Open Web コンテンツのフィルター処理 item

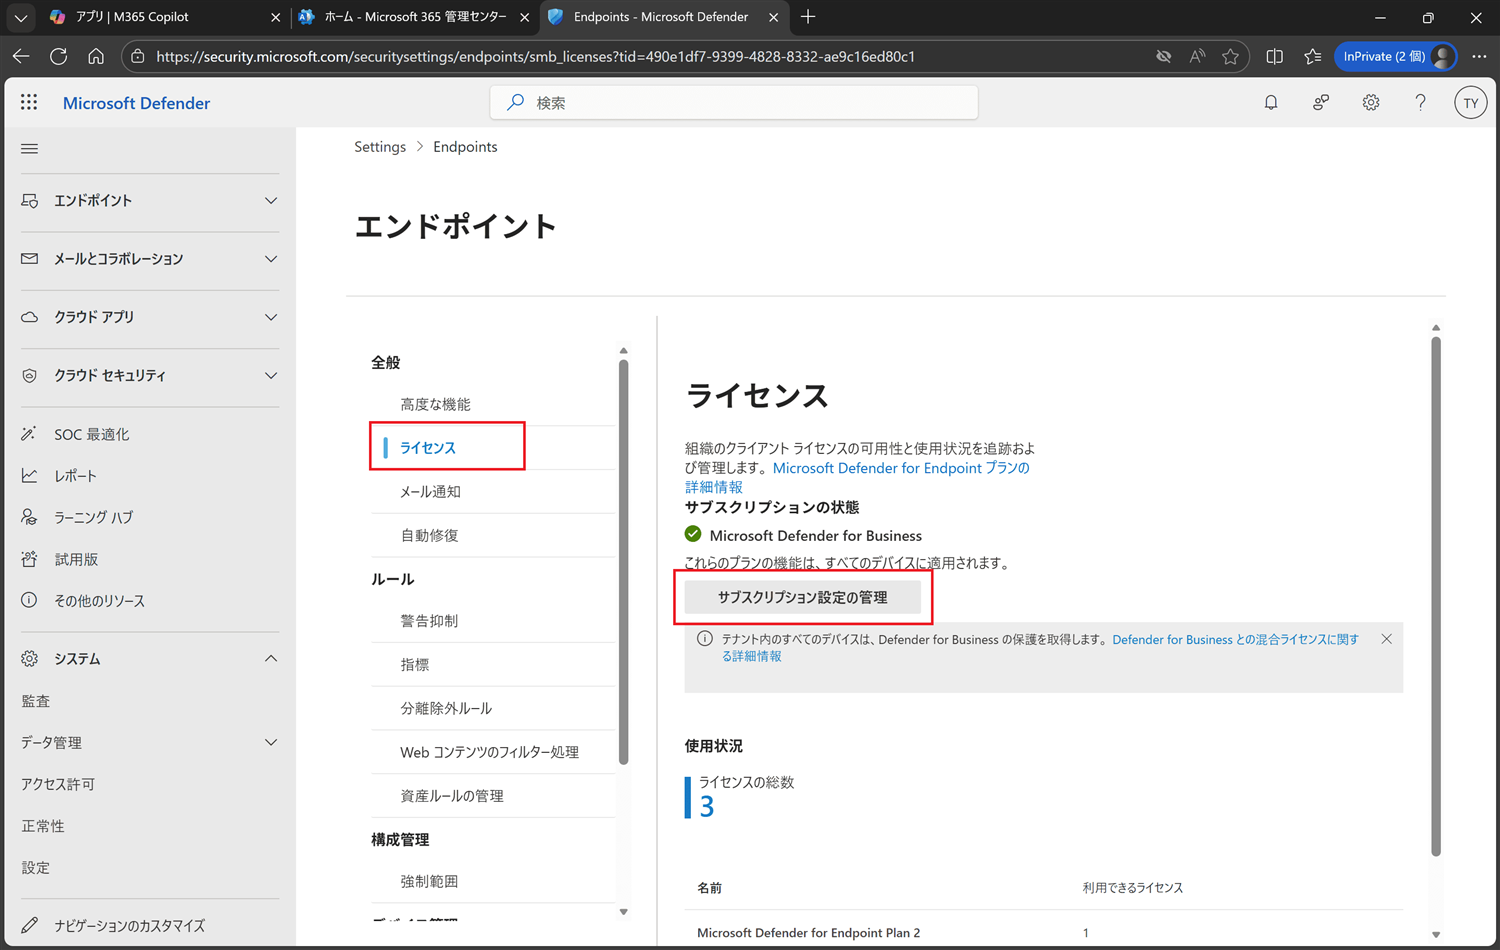tap(489, 752)
